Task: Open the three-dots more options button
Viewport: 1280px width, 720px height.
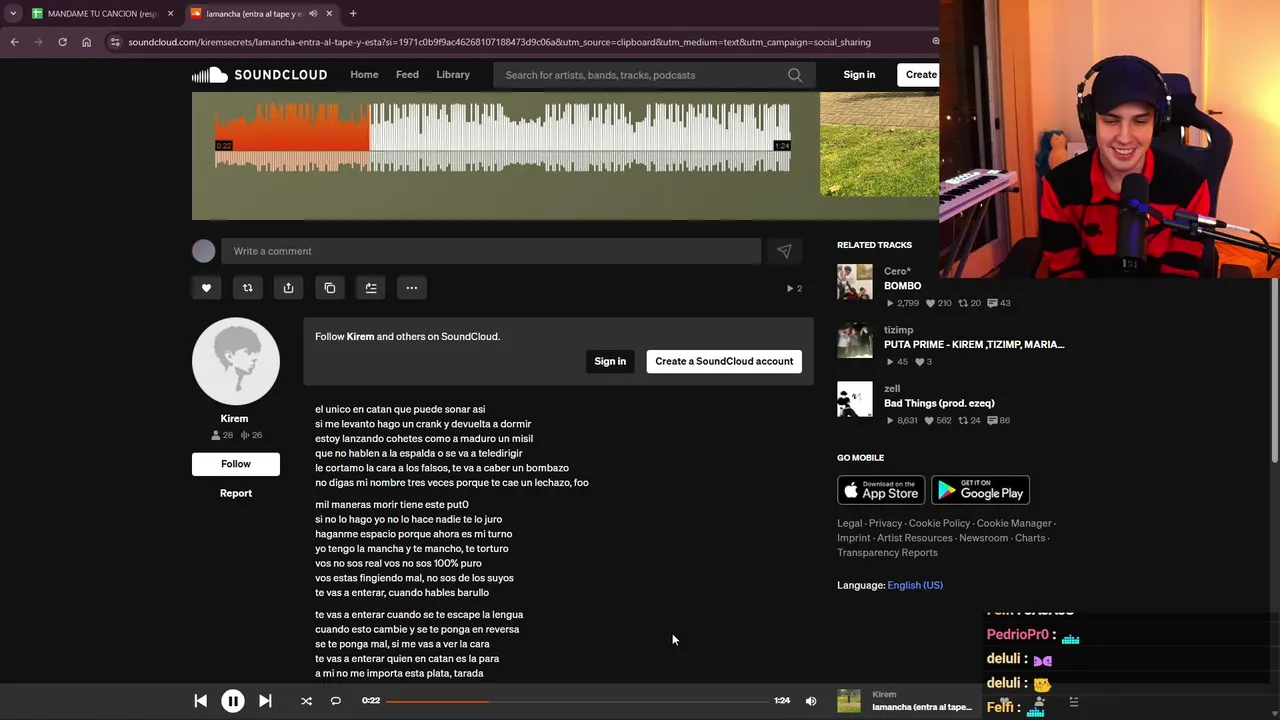Action: click(x=411, y=288)
